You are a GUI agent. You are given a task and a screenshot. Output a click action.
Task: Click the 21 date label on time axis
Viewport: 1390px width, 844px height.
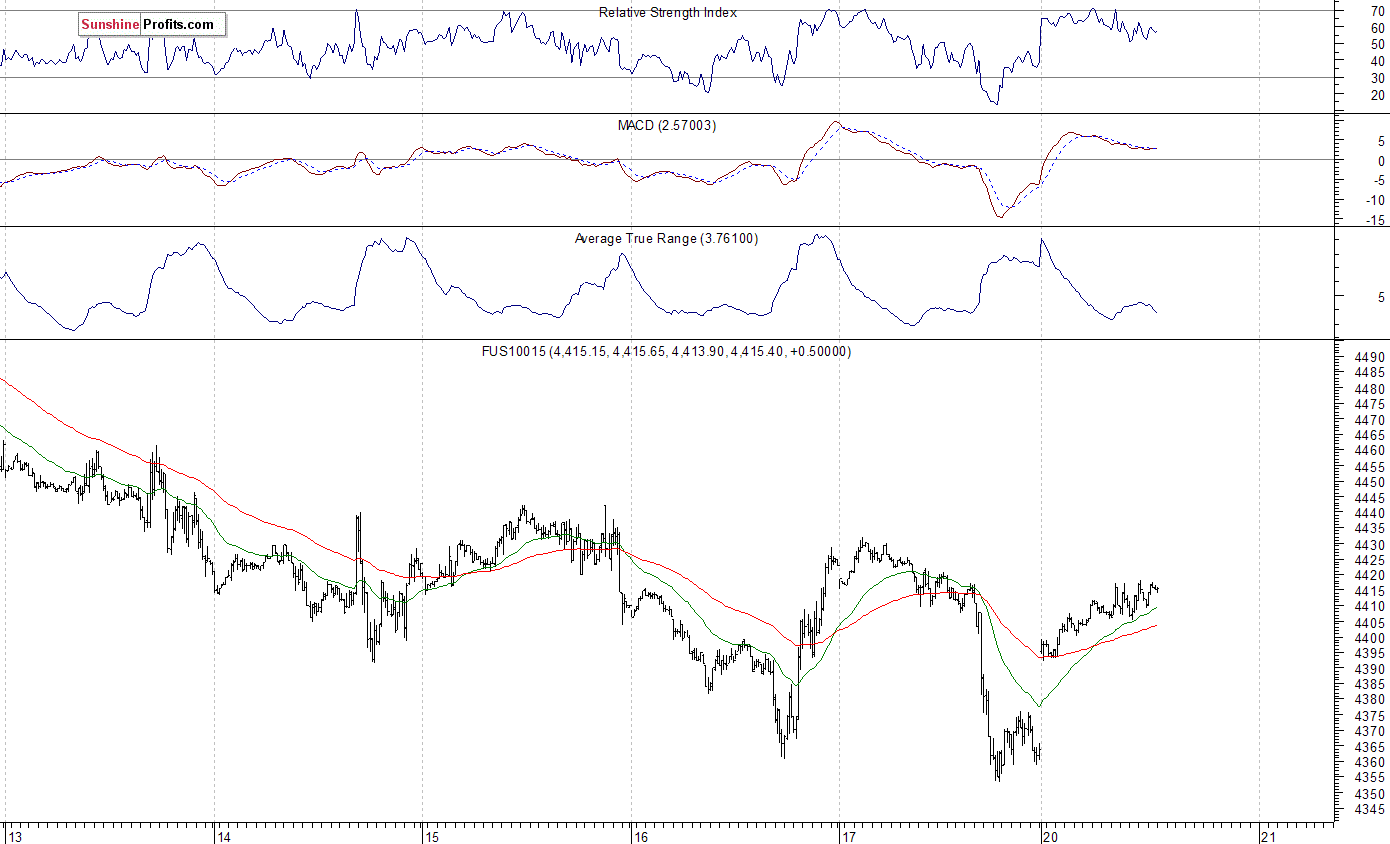[1268, 836]
